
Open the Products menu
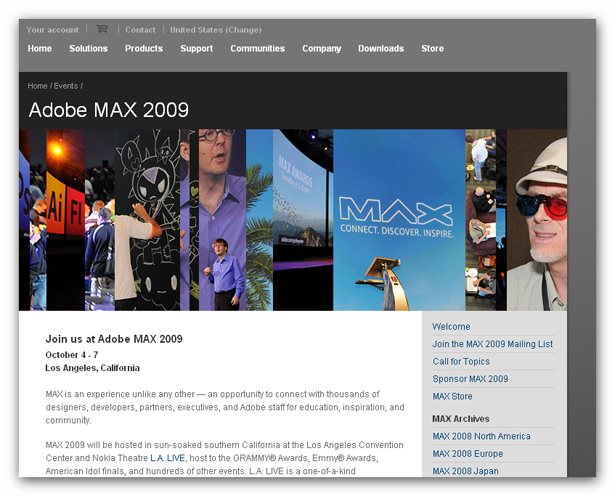144,49
